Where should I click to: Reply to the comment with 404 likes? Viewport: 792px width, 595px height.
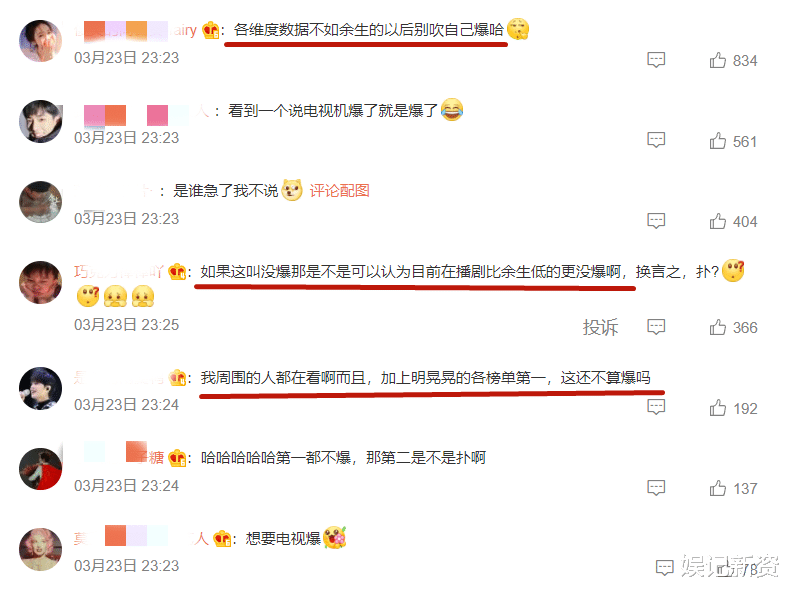click(x=656, y=221)
